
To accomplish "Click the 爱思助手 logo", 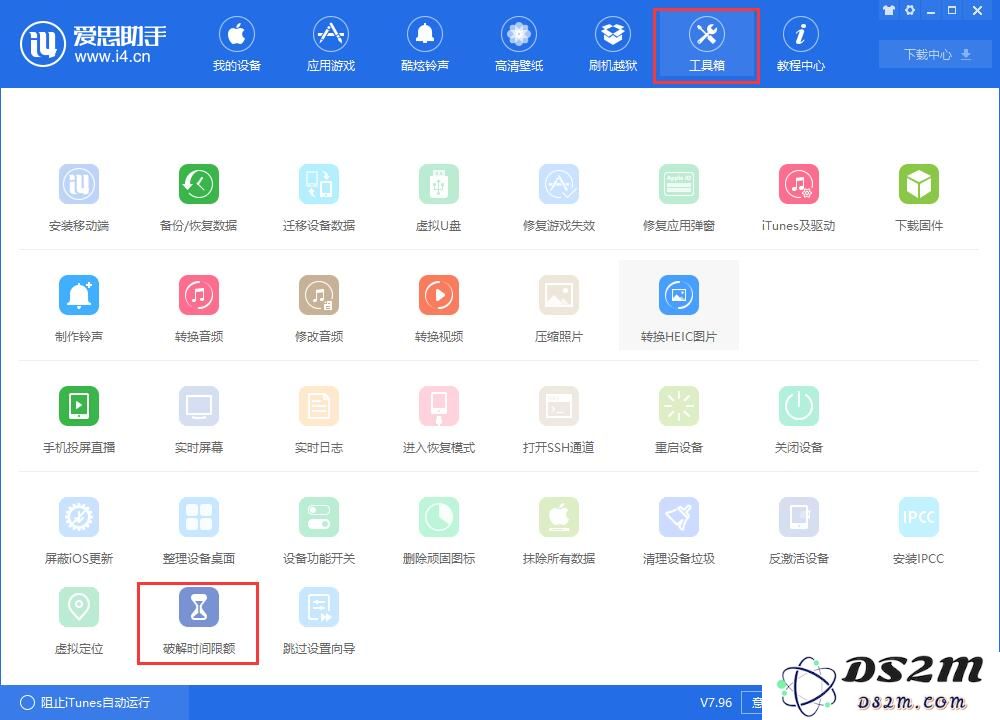I will (x=93, y=44).
